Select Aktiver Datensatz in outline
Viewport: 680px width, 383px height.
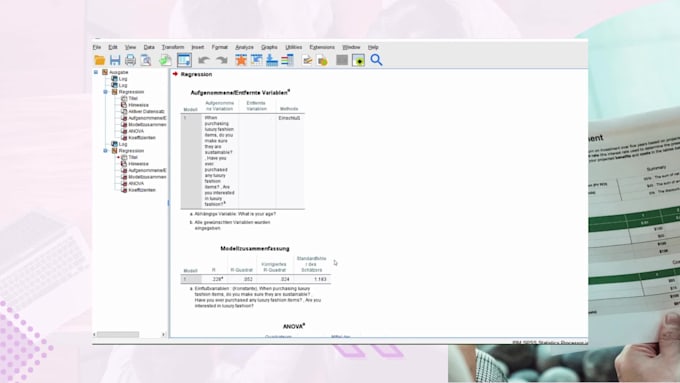pos(147,111)
